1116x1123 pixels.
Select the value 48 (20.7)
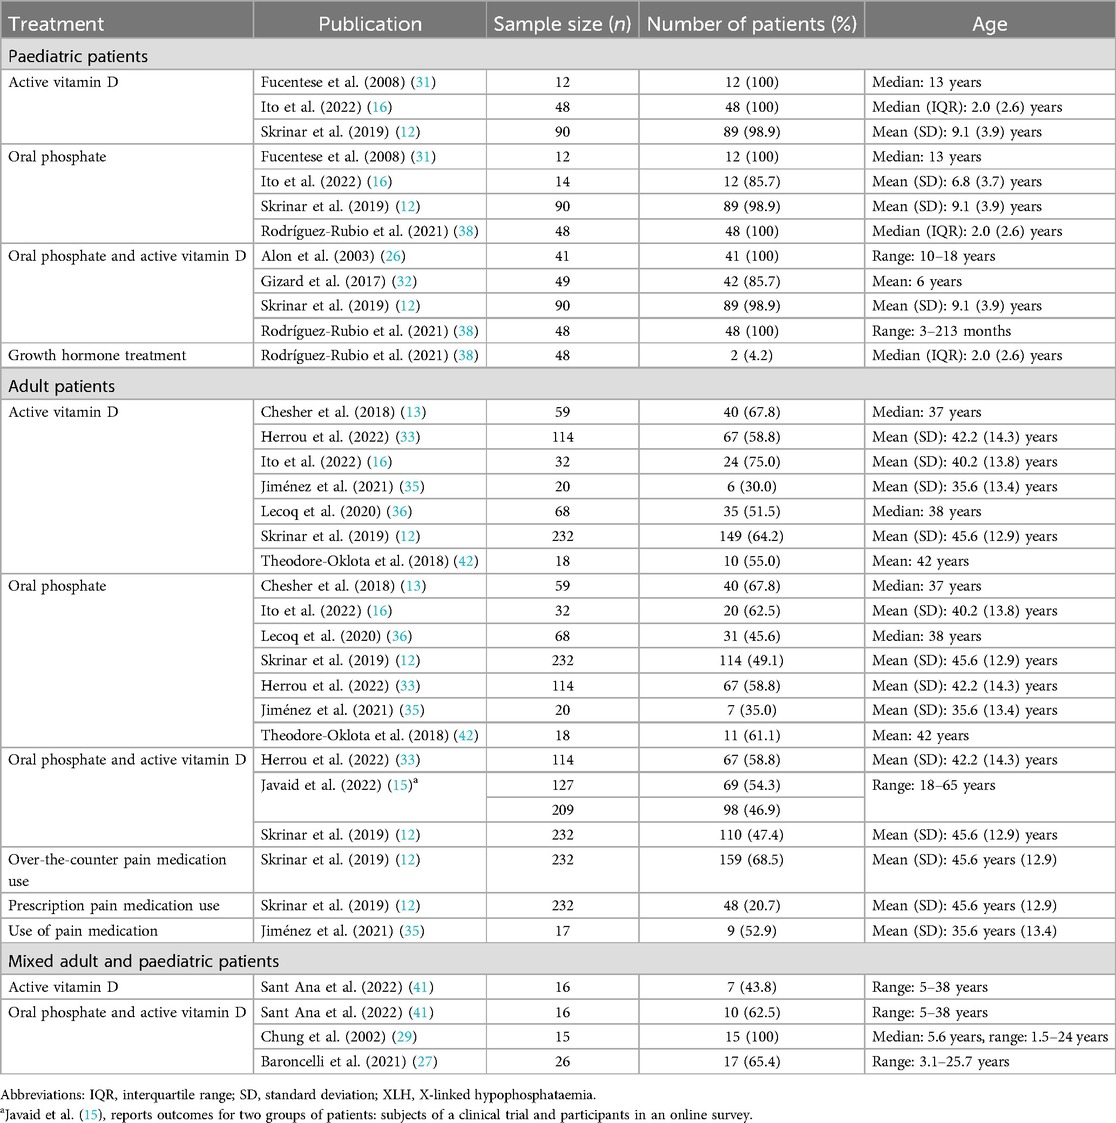tap(751, 906)
